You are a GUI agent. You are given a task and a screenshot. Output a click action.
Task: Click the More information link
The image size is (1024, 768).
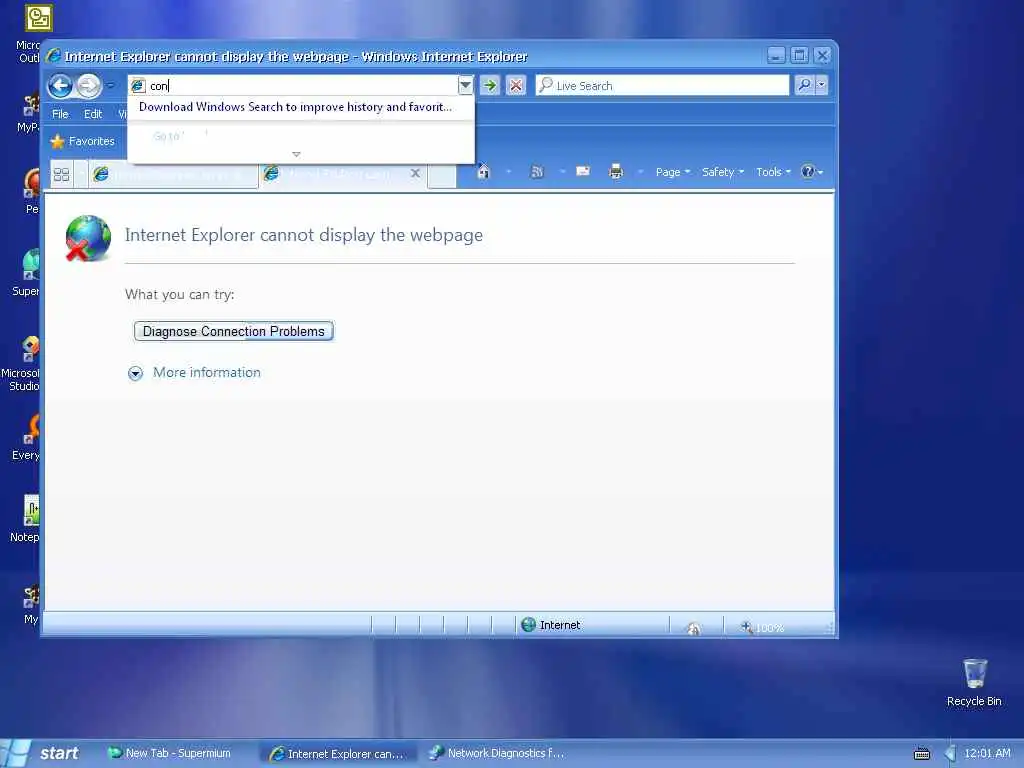click(206, 372)
